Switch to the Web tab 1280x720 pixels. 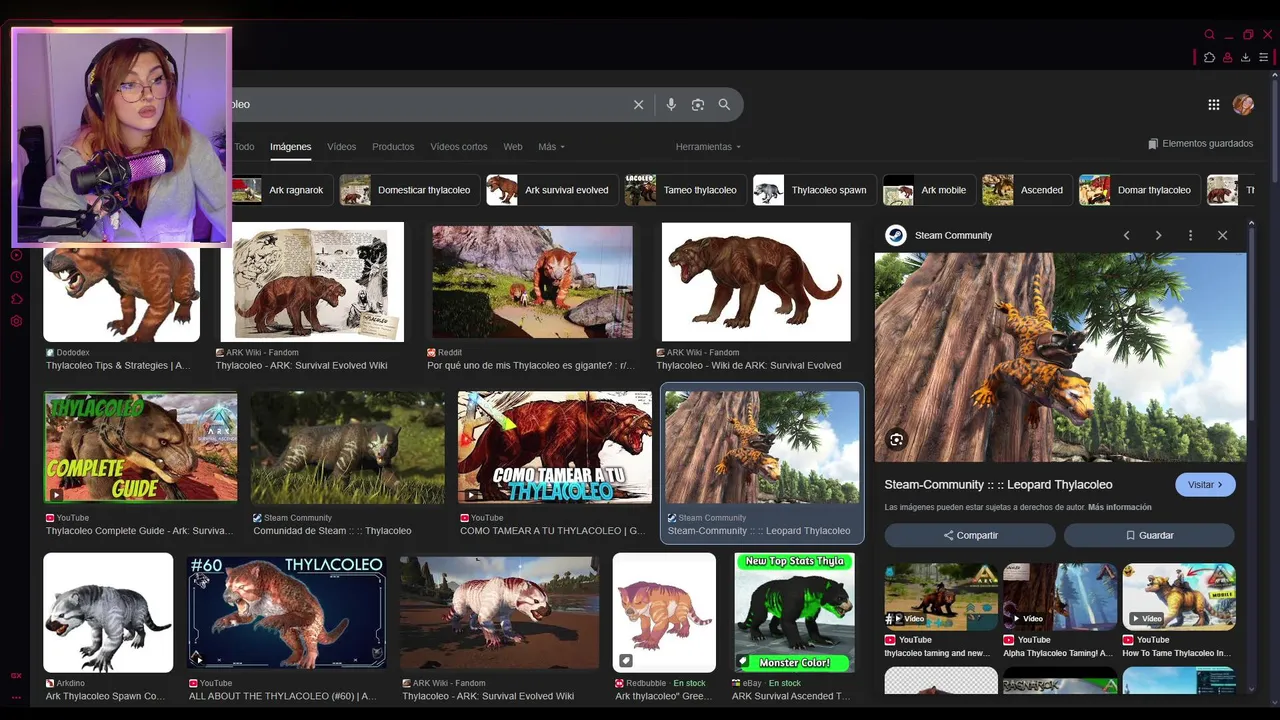pyautogui.click(x=513, y=147)
